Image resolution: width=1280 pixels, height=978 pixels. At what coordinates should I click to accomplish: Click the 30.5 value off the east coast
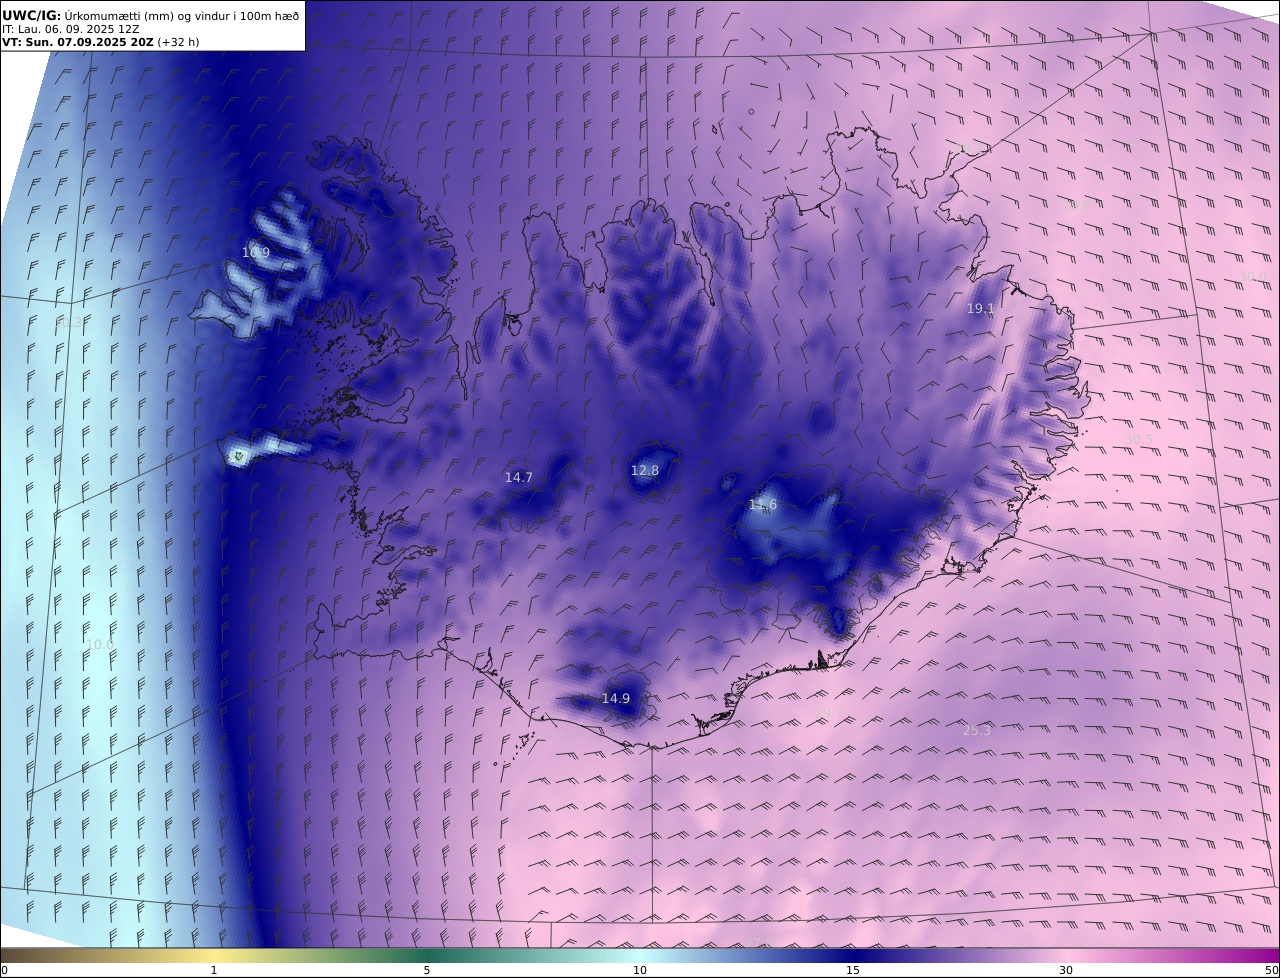[1138, 439]
